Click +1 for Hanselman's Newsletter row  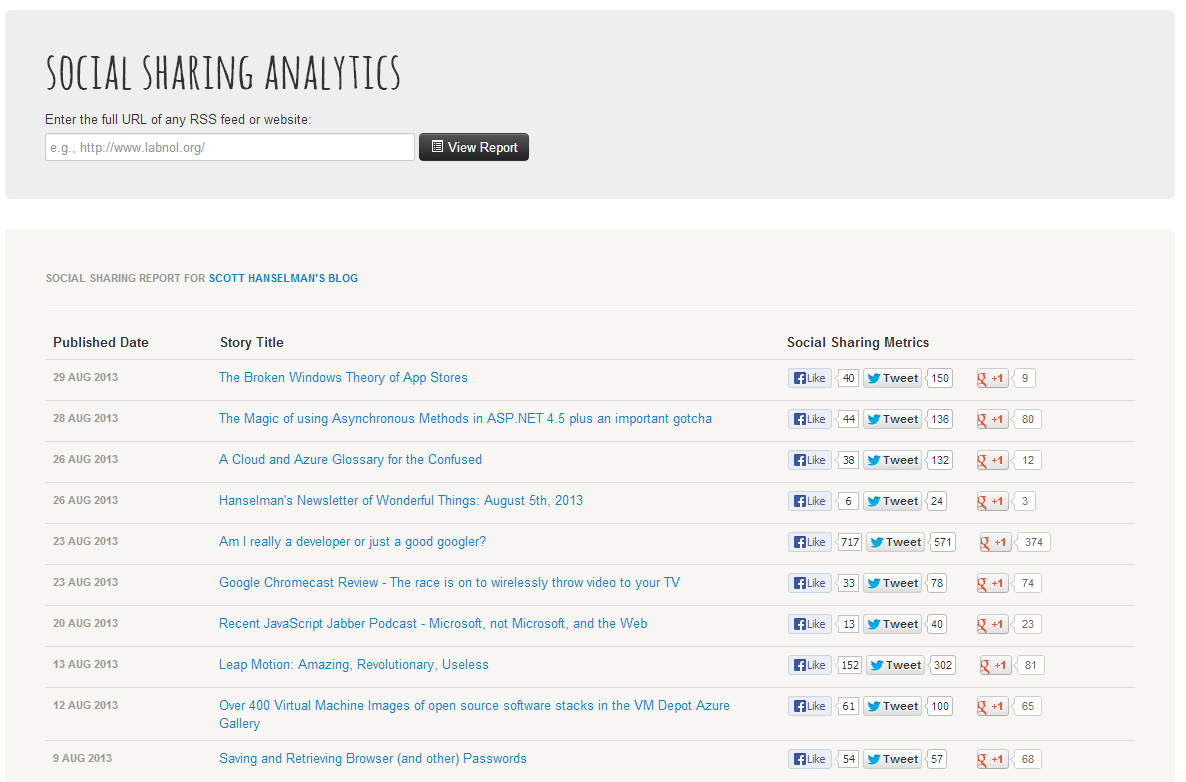coord(992,501)
